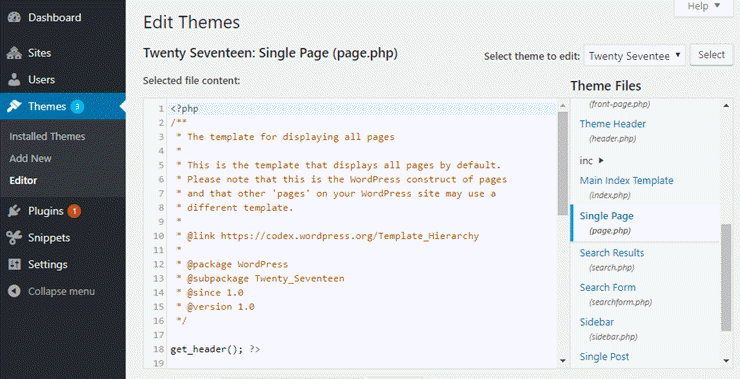The width and height of the screenshot is (740, 379).
Task: Click the Themes update count badge
Action: [77, 107]
